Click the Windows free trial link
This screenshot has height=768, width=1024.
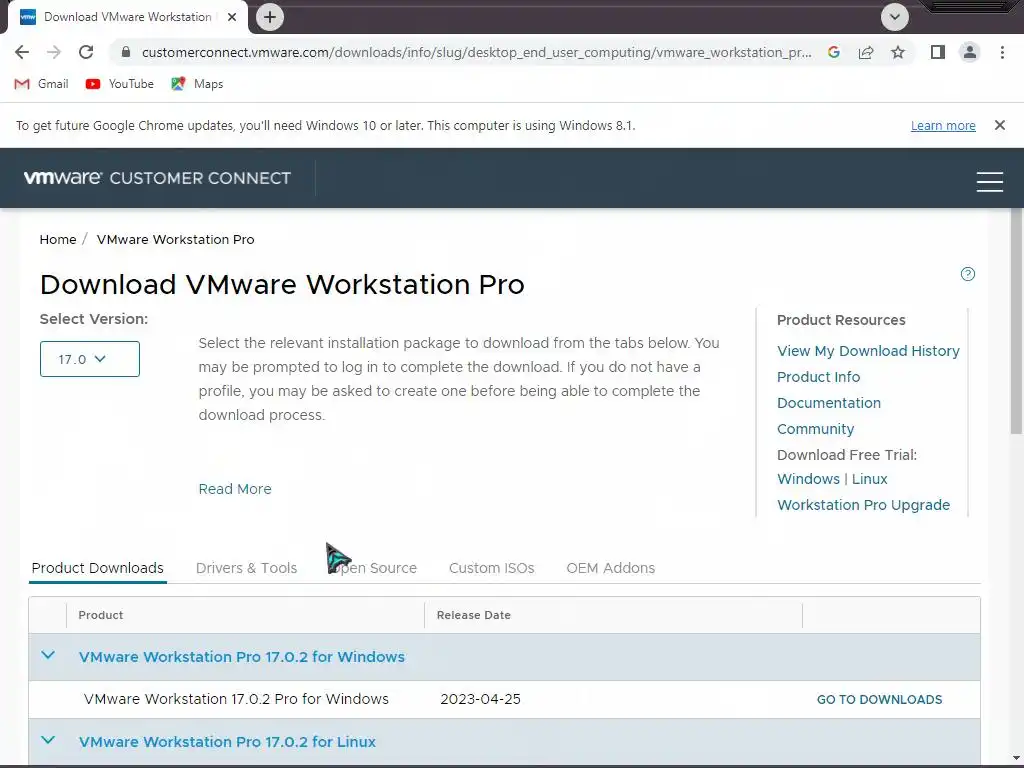coord(808,479)
